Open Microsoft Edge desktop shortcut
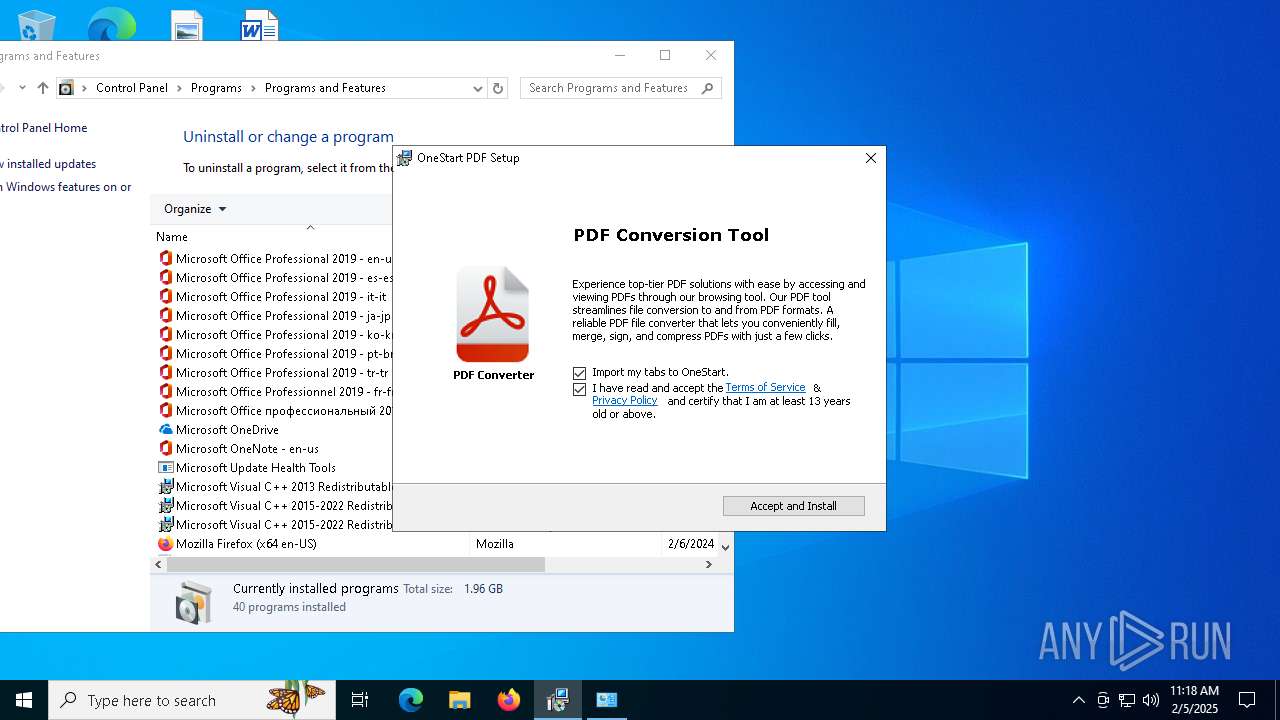The width and height of the screenshot is (1280, 720). (111, 24)
